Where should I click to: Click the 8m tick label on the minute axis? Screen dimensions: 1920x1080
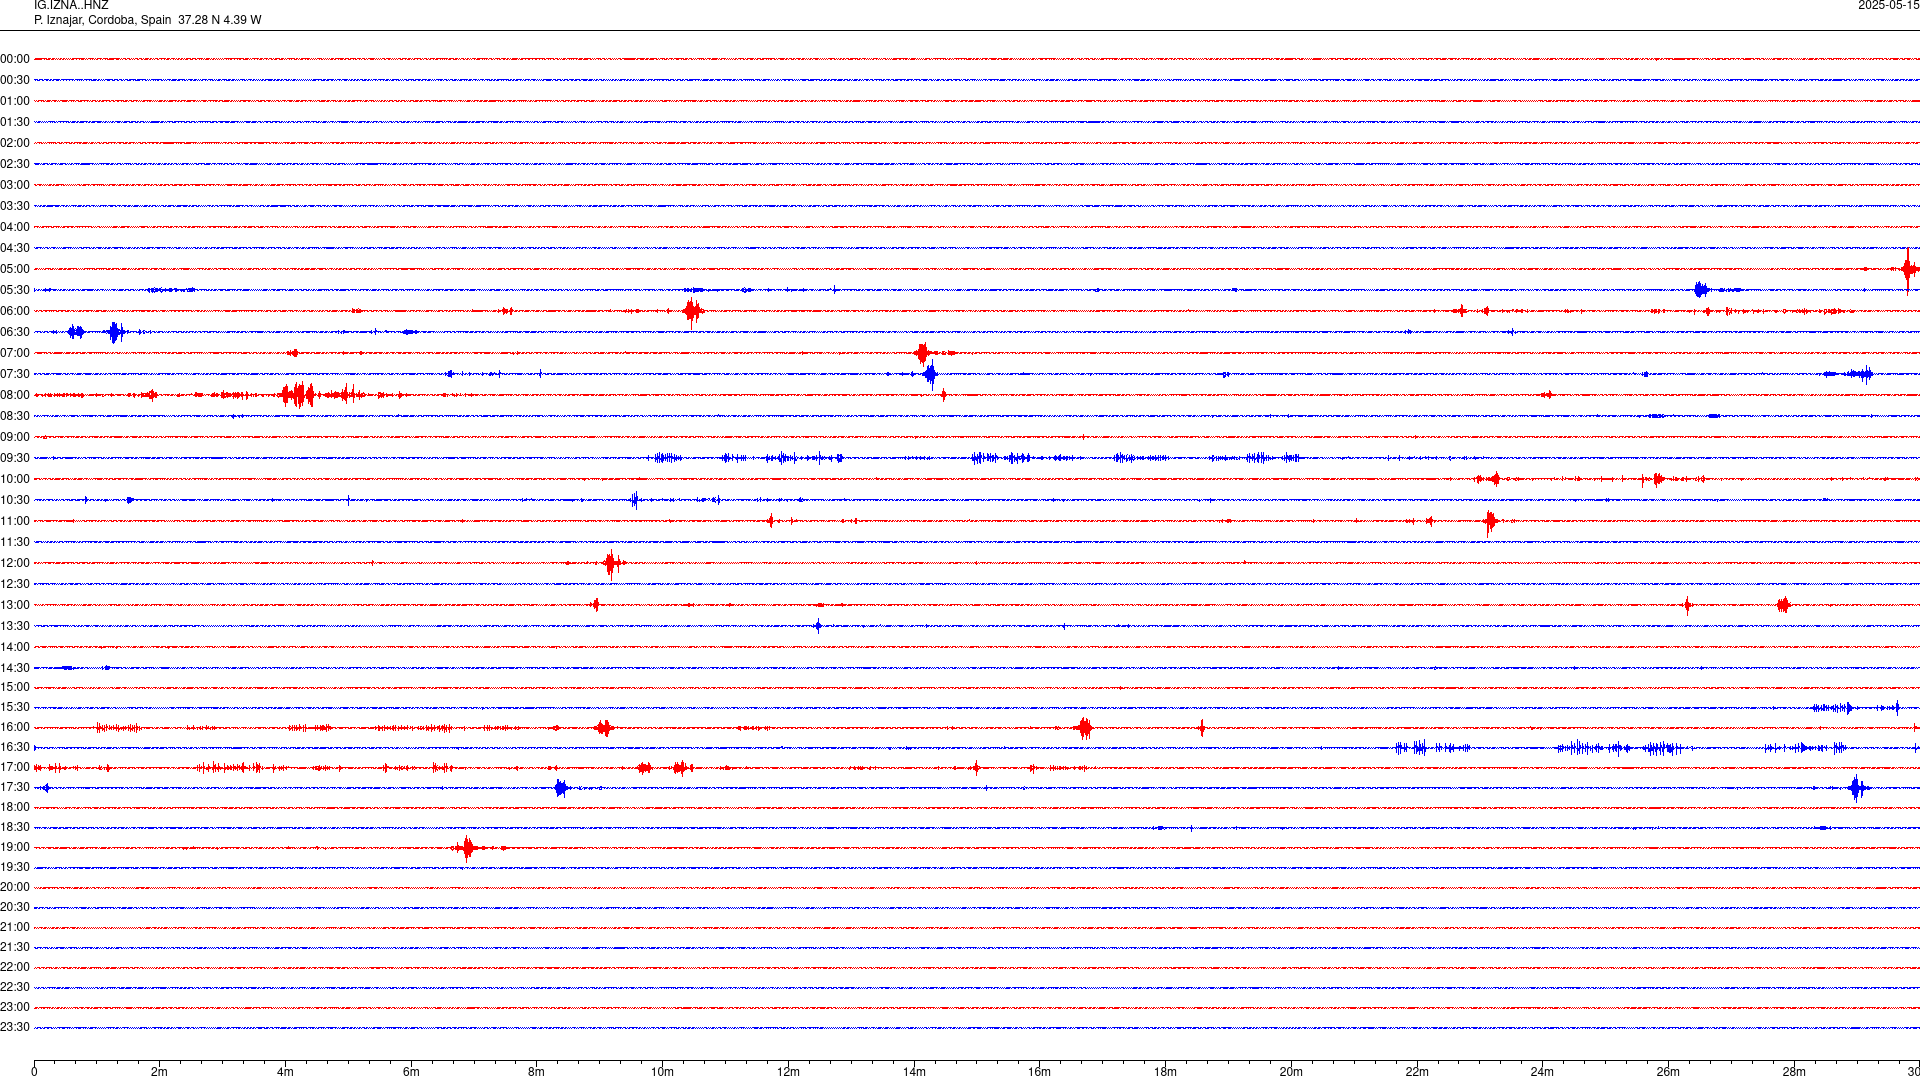click(537, 1072)
